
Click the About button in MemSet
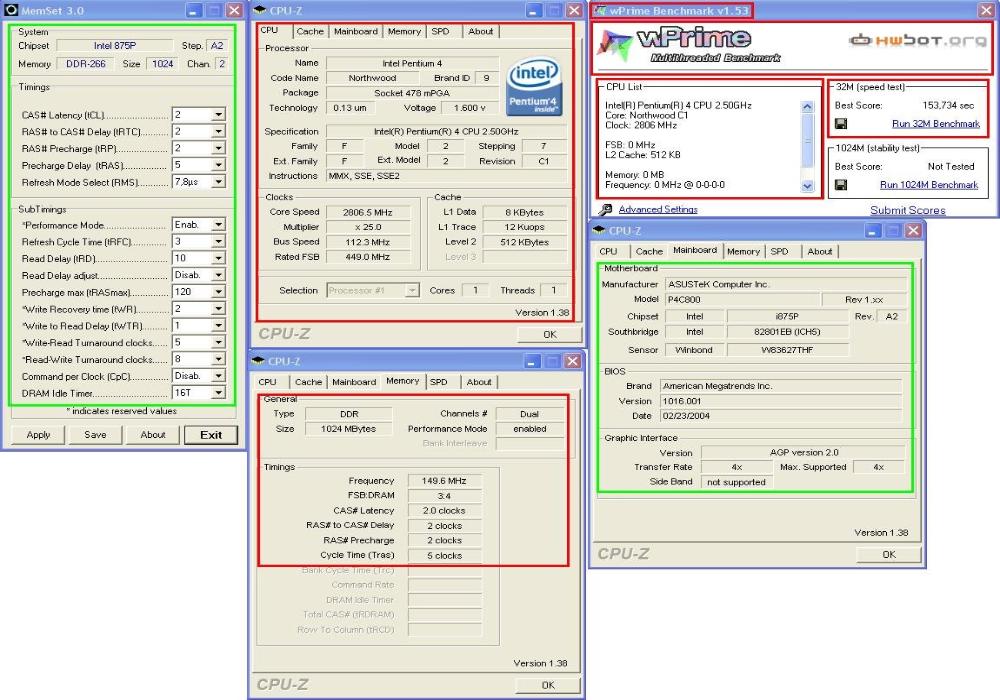(x=152, y=435)
